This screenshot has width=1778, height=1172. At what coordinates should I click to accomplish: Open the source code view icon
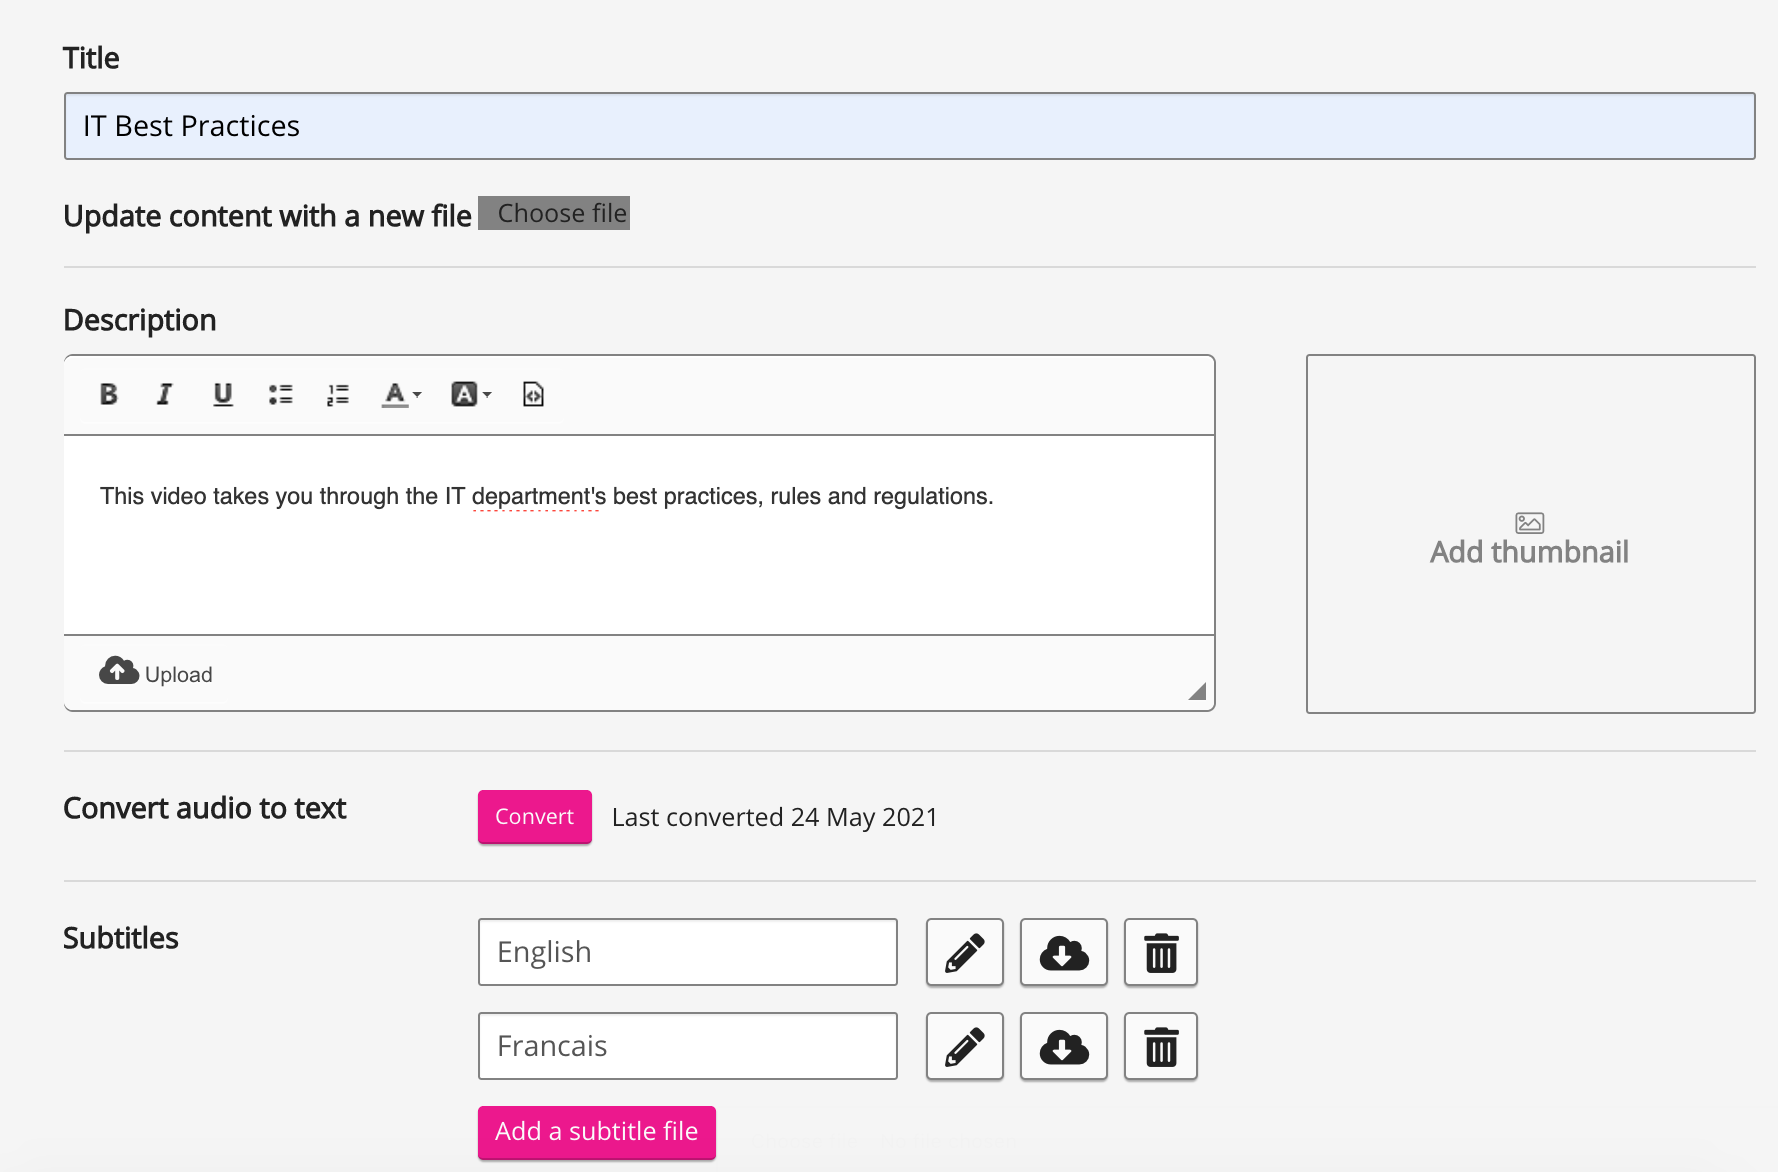533,394
